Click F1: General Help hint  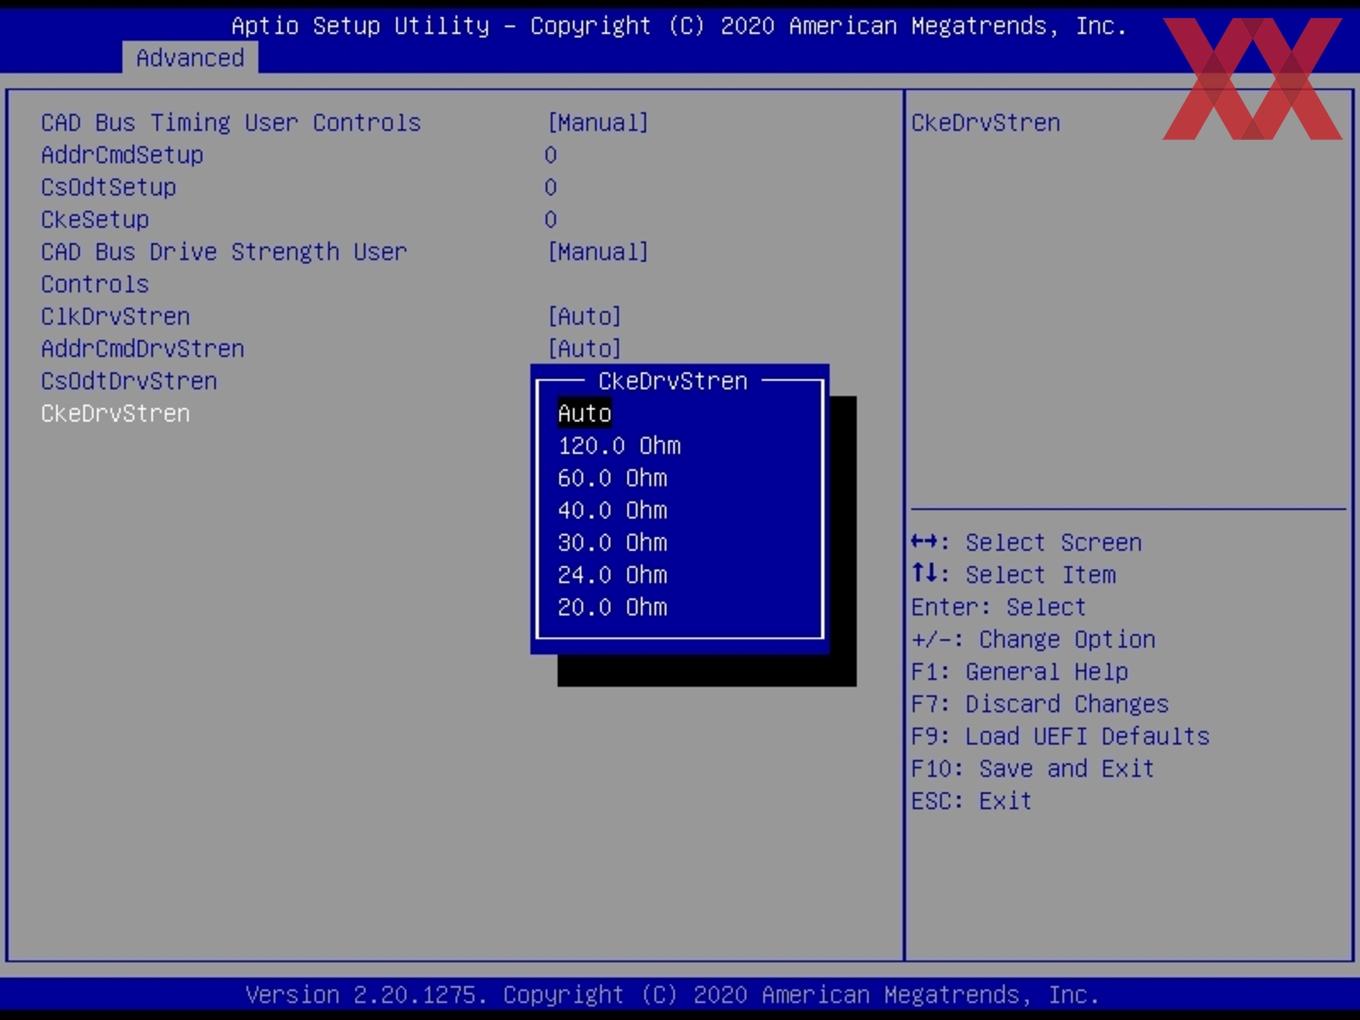pyautogui.click(x=1019, y=672)
